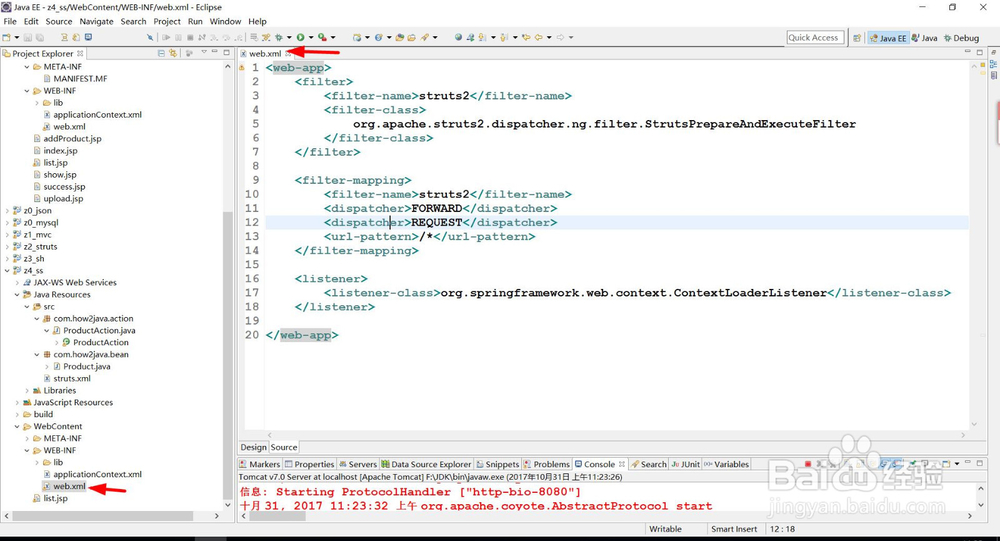Collapse the com.how2java.action package
The height and width of the screenshot is (541, 1000).
37,318
